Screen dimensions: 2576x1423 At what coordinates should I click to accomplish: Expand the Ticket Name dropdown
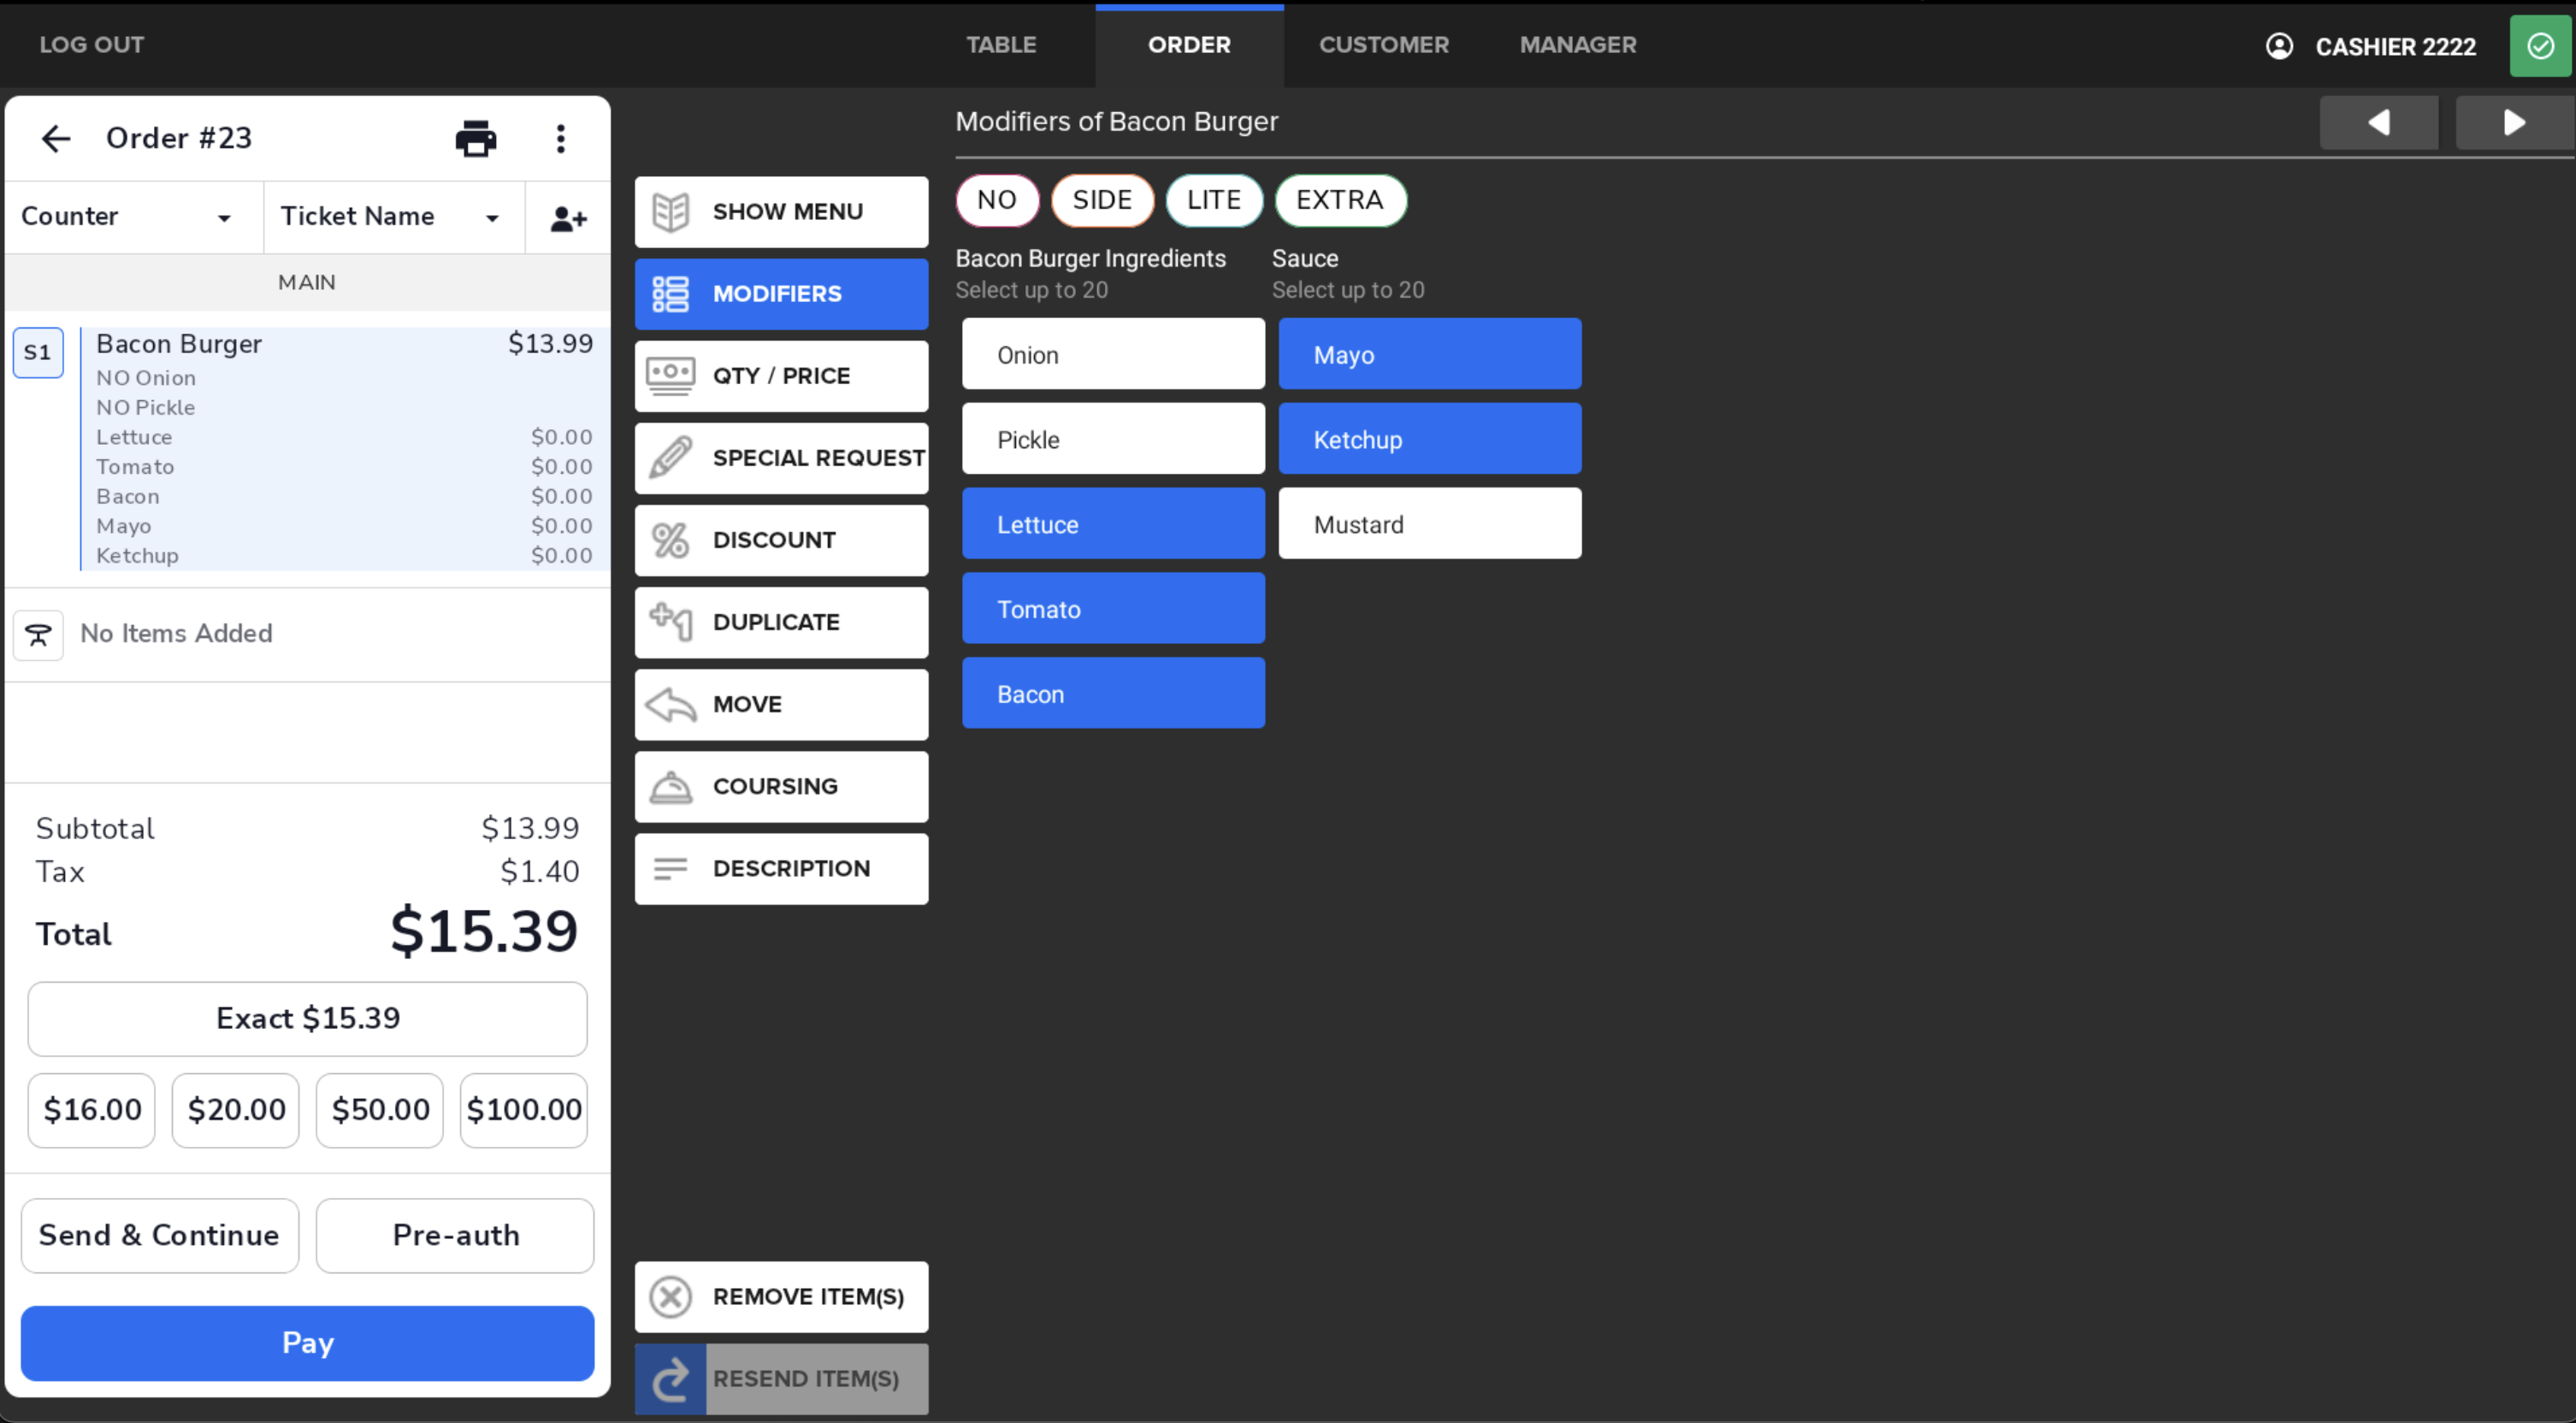(x=391, y=216)
